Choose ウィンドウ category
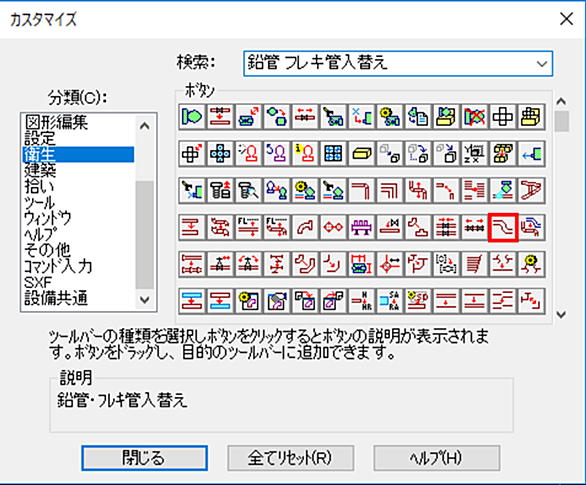The image size is (586, 485). coord(47,218)
